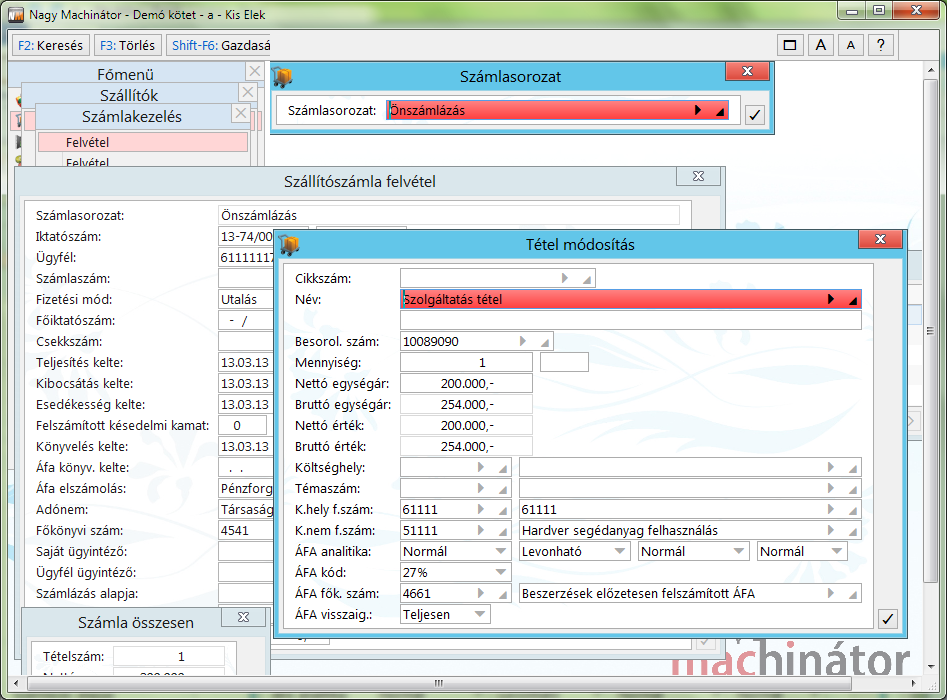Close the Szállítószámla felvétel window

coord(698,176)
